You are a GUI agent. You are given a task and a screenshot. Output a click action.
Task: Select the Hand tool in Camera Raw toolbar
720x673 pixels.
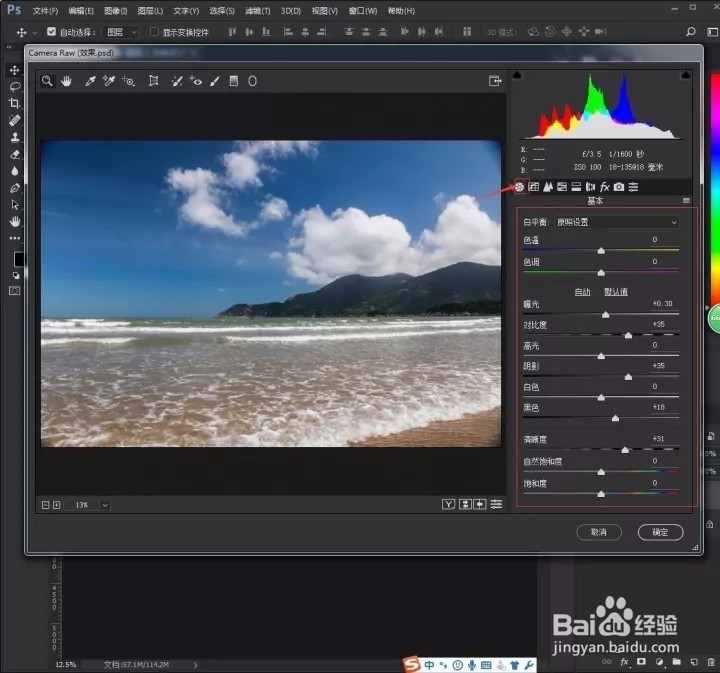click(67, 81)
